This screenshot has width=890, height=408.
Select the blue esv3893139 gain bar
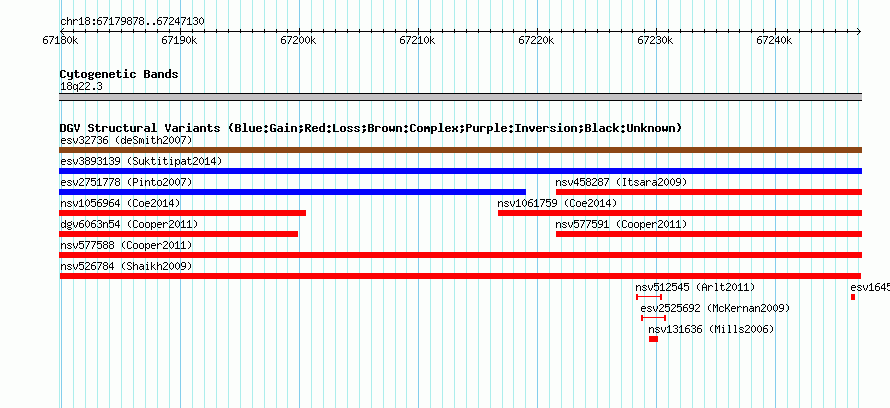coord(460,171)
